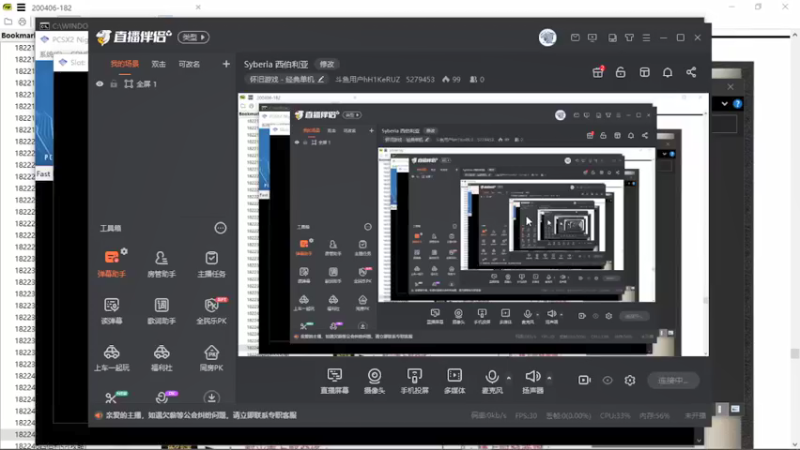Click the 亲爱的主播 announcement text
Image resolution: width=800 pixels, height=450 pixels.
pyautogui.click(x=201, y=415)
